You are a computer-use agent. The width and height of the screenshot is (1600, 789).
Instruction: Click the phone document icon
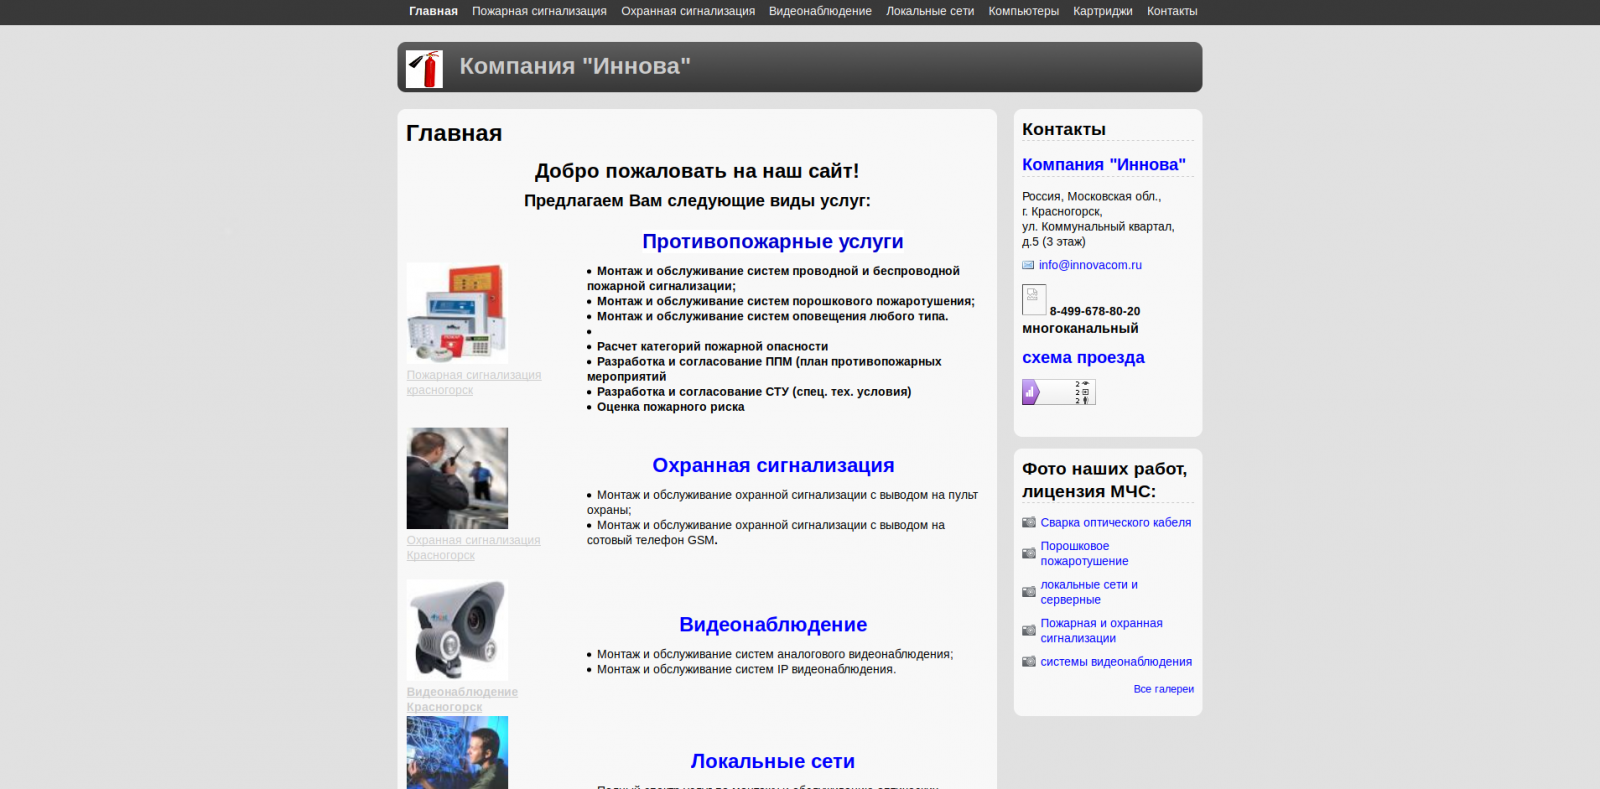tap(1034, 299)
